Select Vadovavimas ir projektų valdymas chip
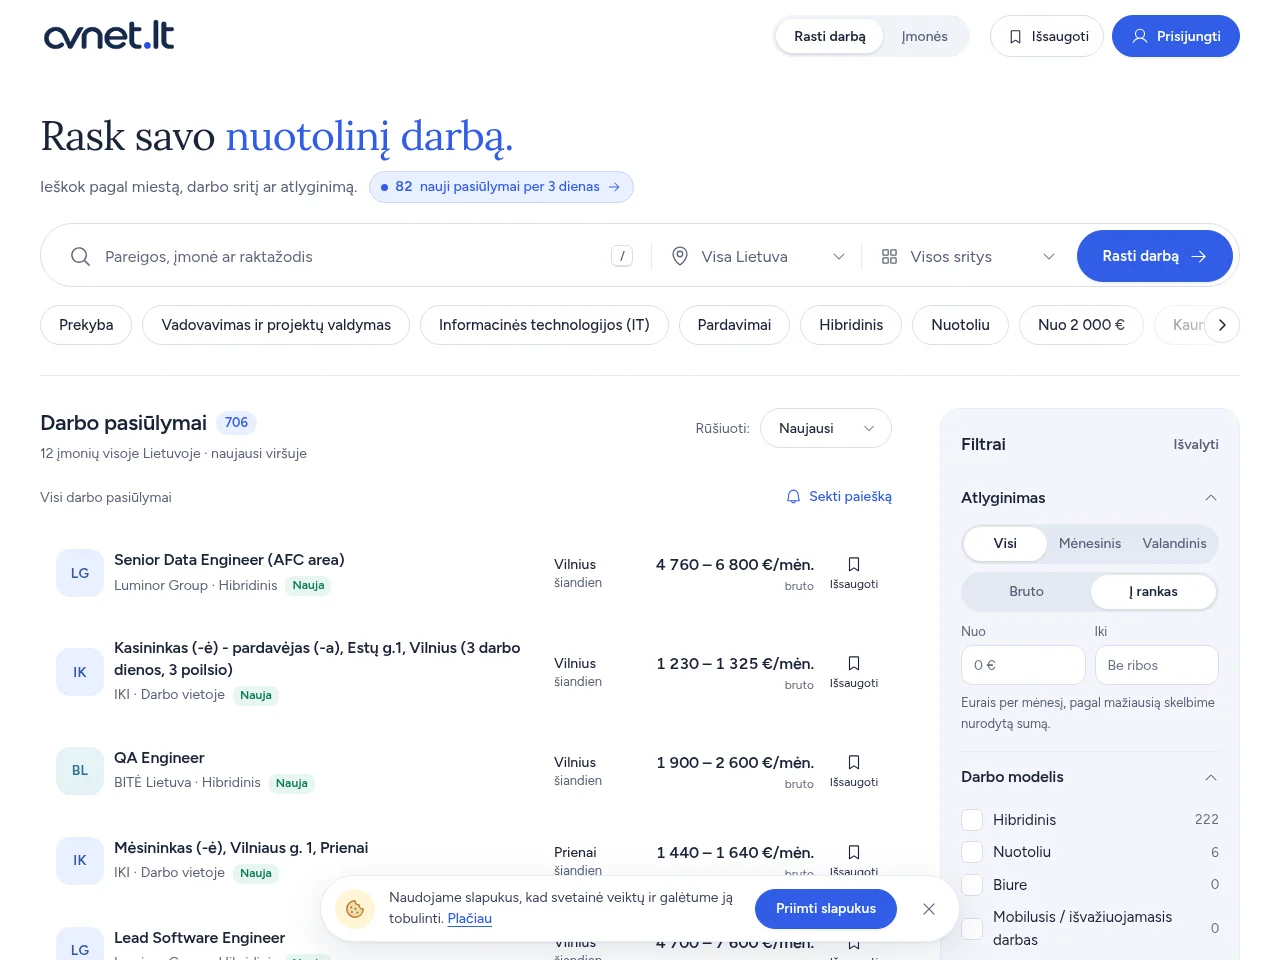Image resolution: width=1280 pixels, height=960 pixels. coord(276,325)
